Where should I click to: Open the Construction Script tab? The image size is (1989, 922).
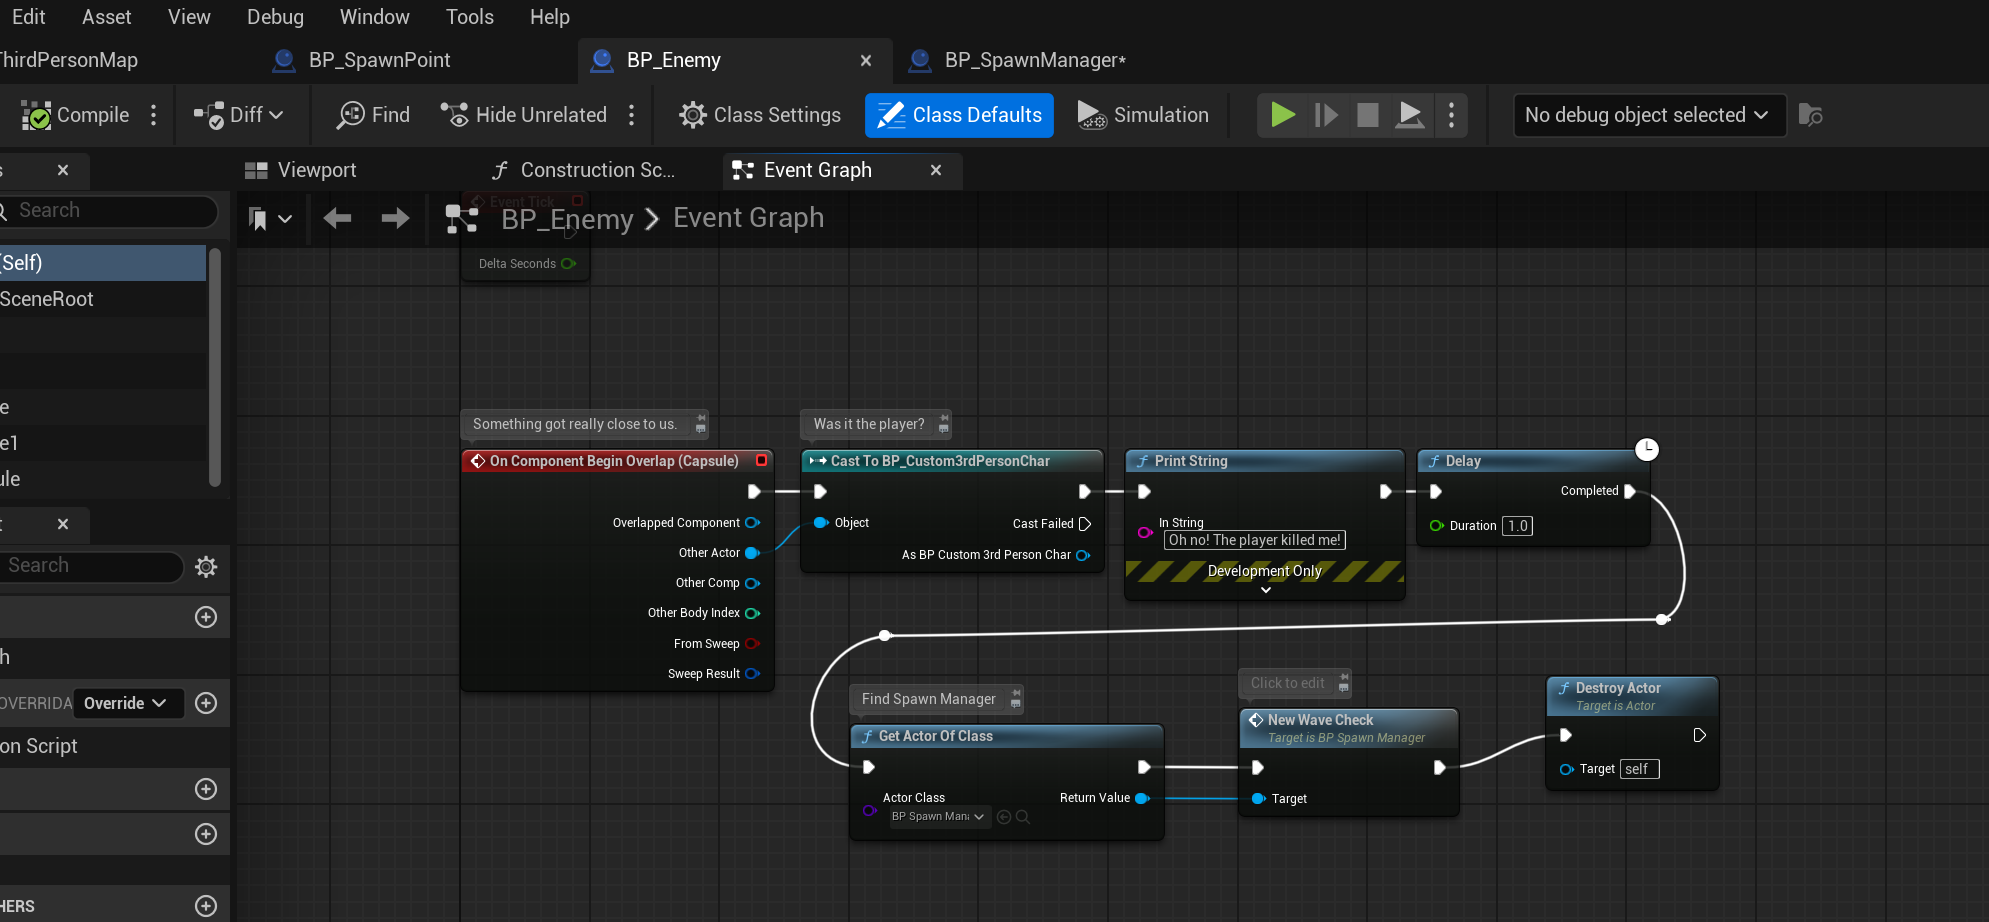(584, 170)
